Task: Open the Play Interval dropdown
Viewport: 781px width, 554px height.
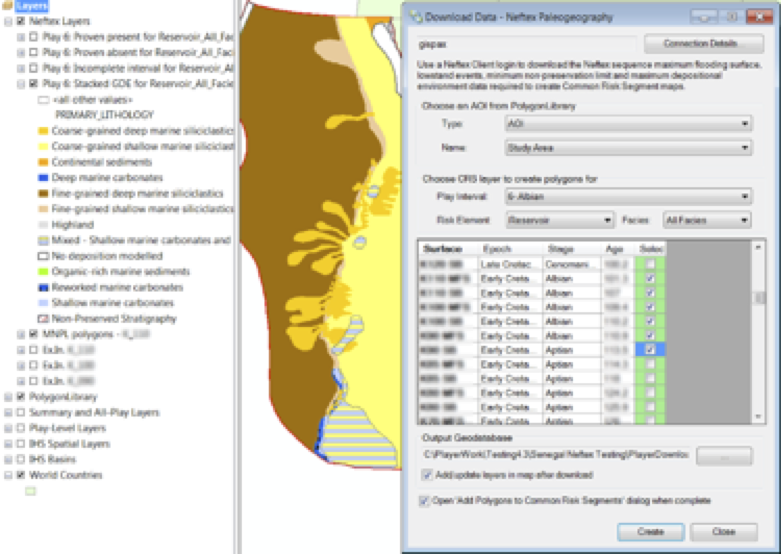Action: coord(628,197)
